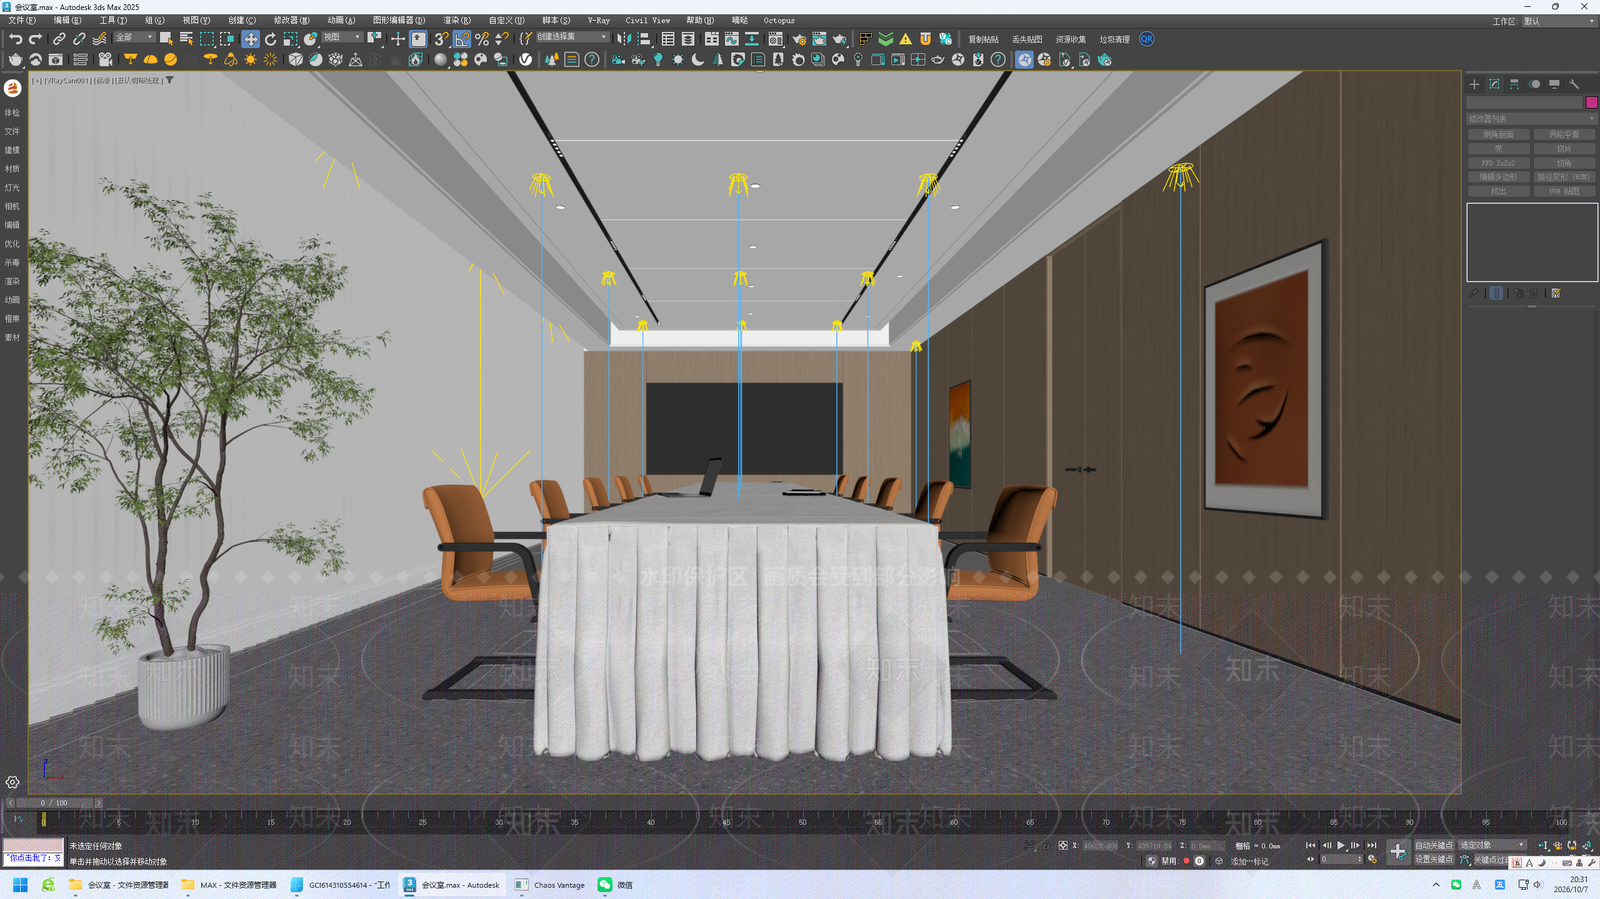This screenshot has height=899, width=1600.
Task: Click the Percent Snap icon
Action: (482, 39)
